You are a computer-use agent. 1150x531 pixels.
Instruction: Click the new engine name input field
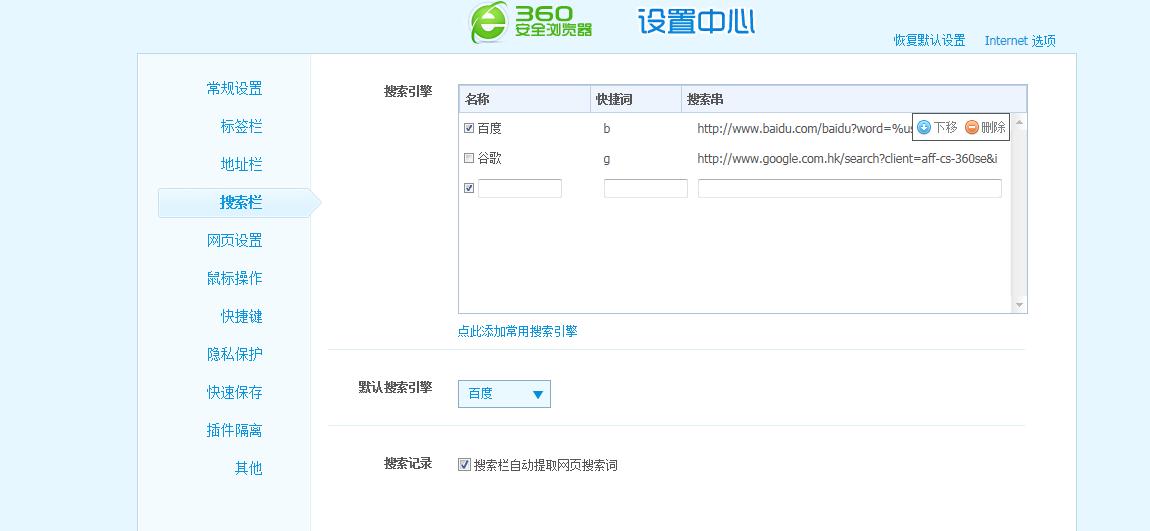pos(520,188)
